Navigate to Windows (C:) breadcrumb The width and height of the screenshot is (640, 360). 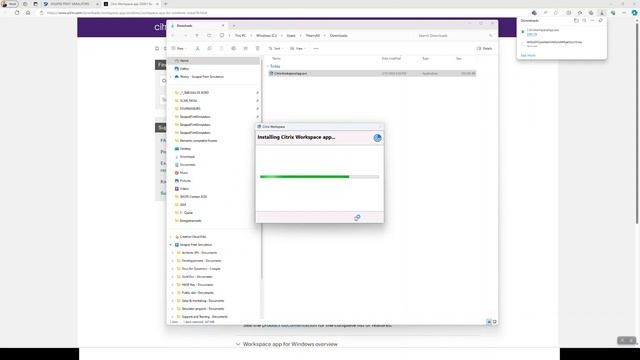(x=266, y=36)
